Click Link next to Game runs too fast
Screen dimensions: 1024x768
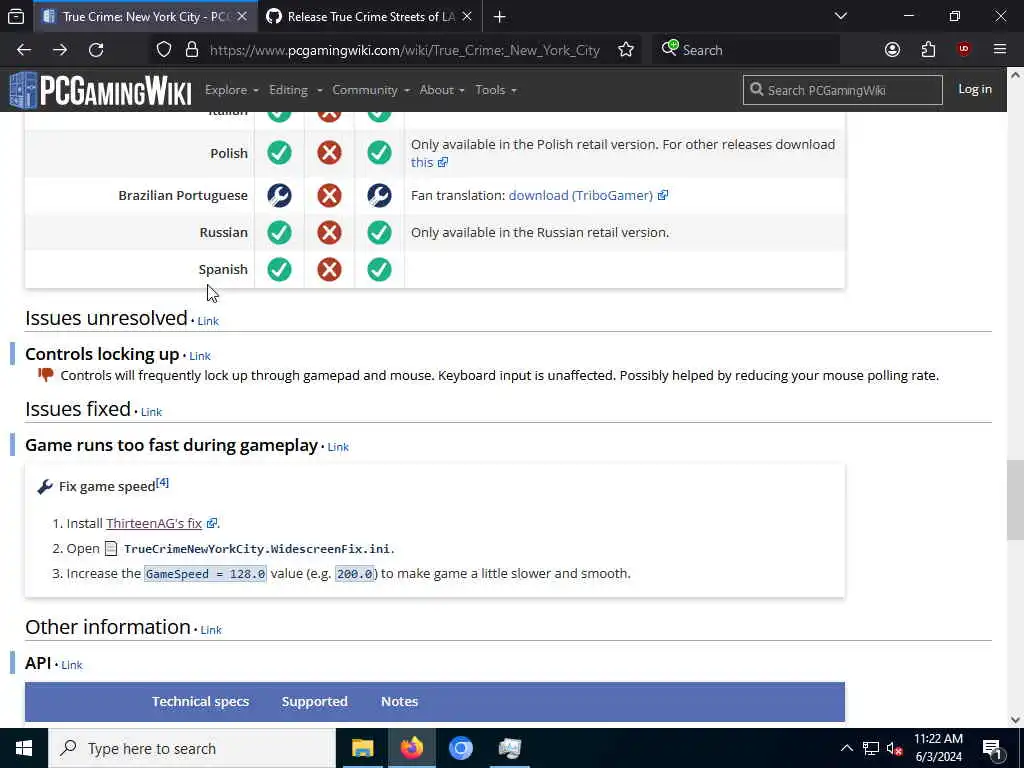click(x=338, y=447)
